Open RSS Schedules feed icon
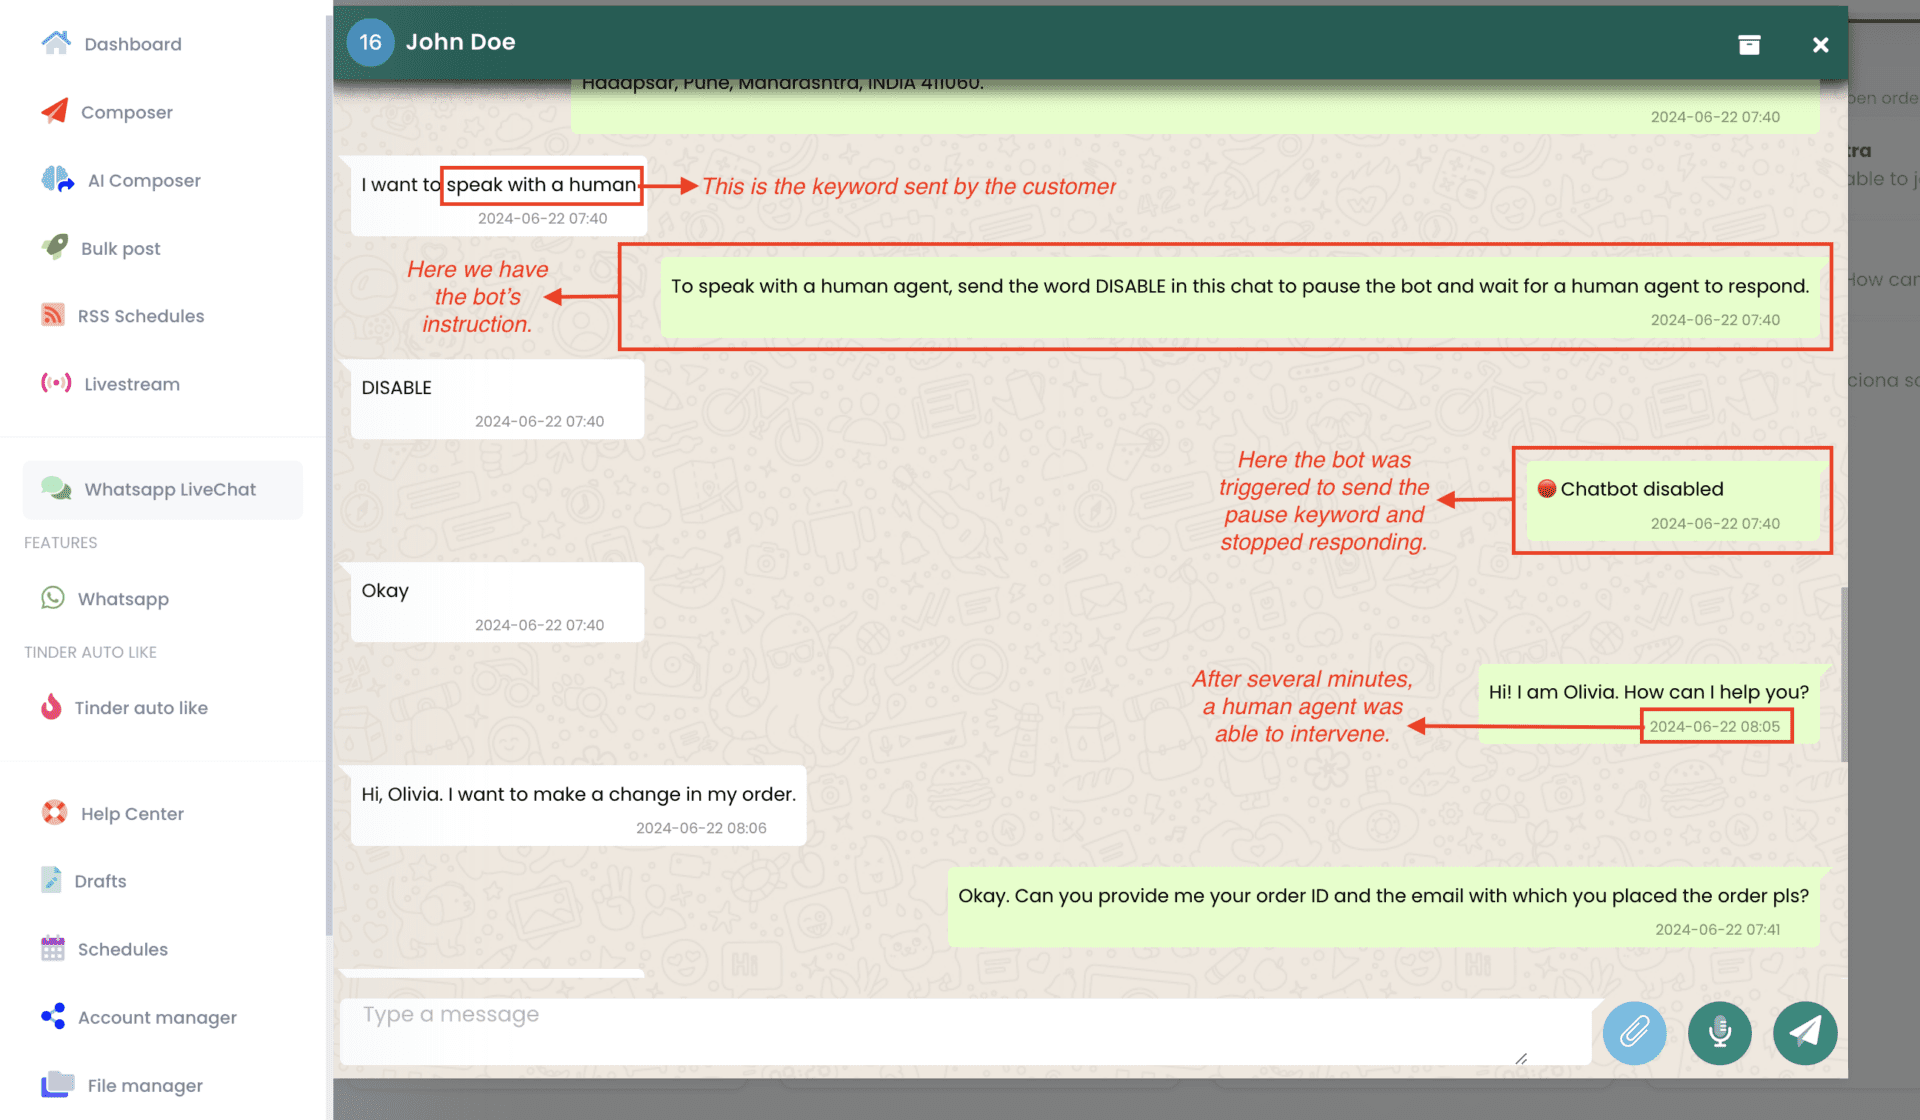 [x=53, y=316]
